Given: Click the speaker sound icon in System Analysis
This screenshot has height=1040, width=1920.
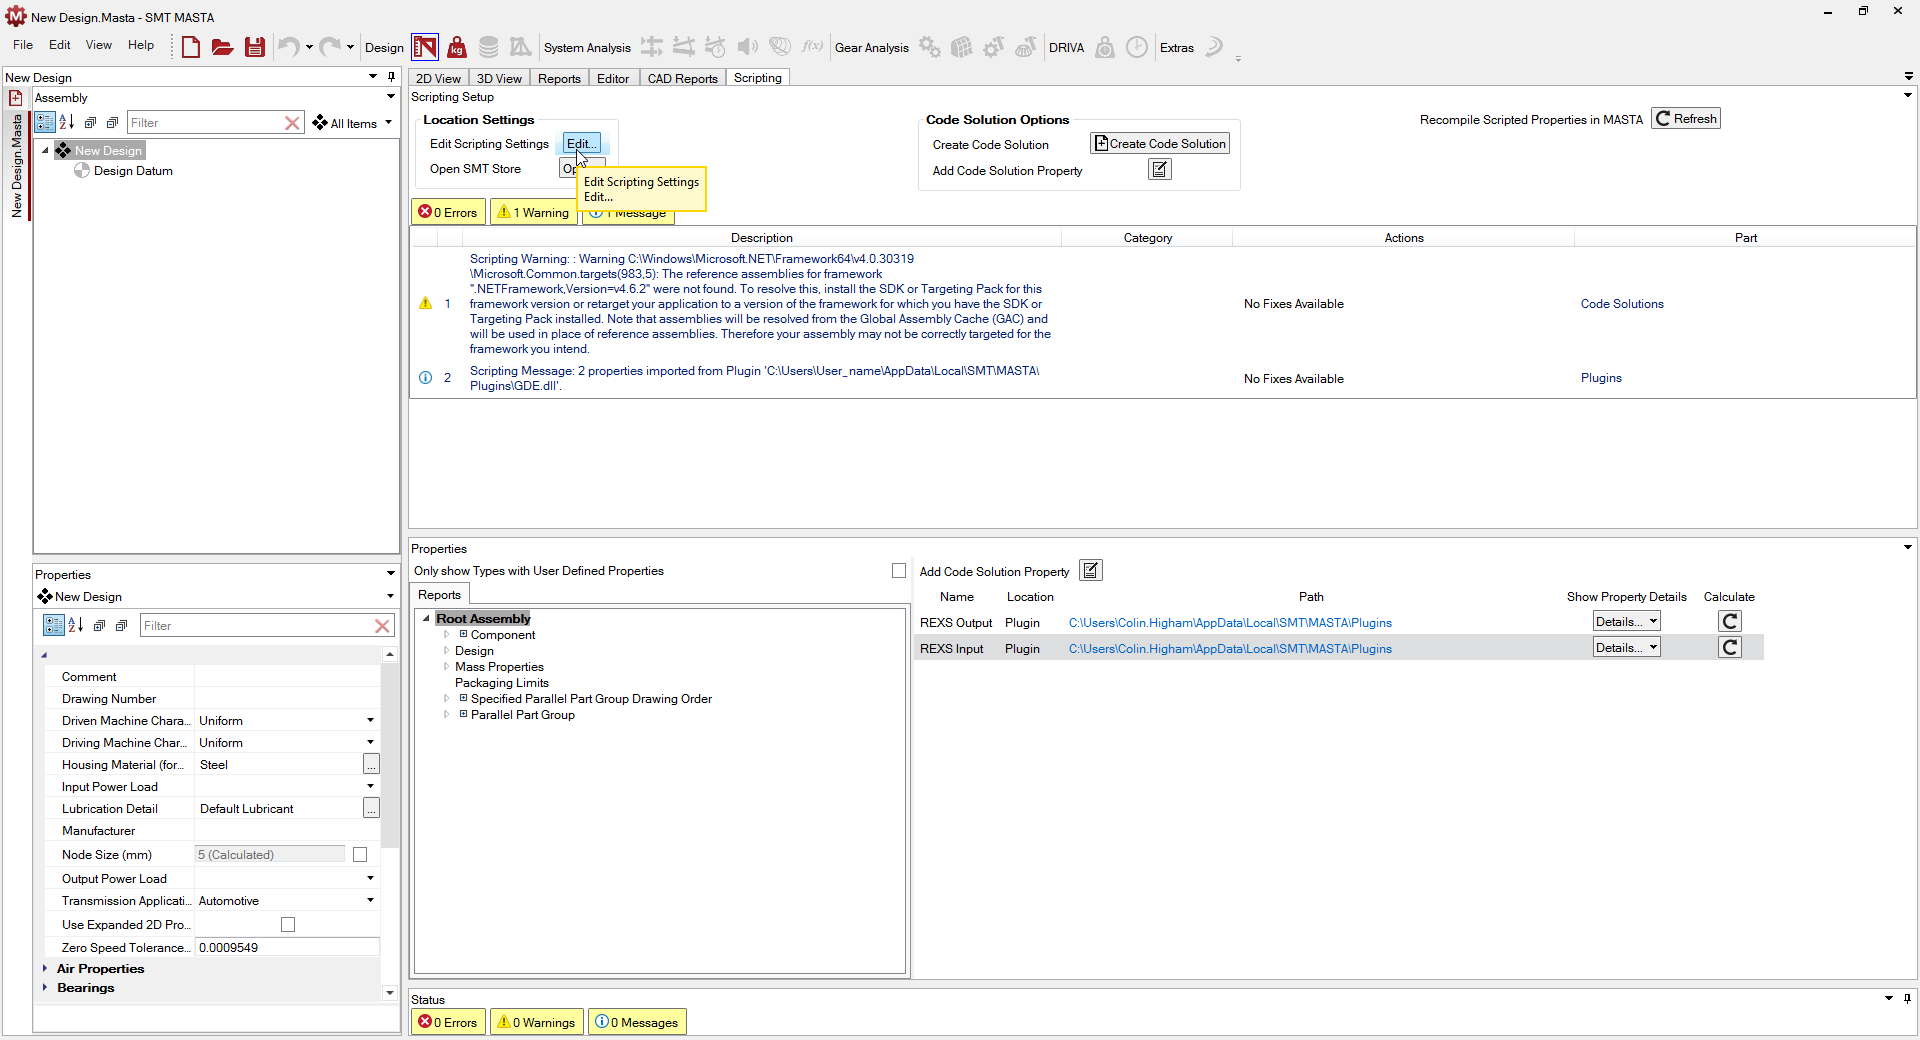Looking at the screenshot, I should pyautogui.click(x=747, y=47).
